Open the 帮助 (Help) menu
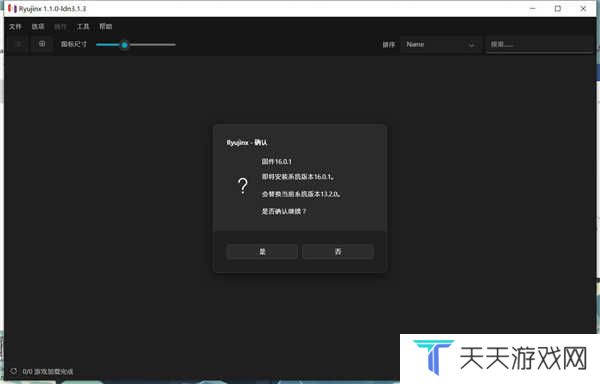600x384 pixels. [106, 27]
